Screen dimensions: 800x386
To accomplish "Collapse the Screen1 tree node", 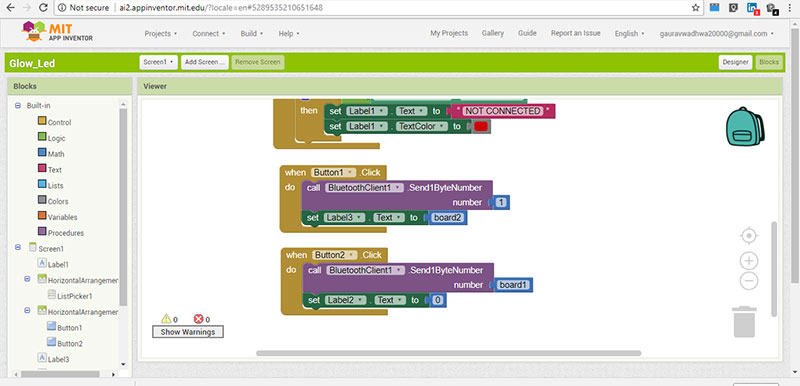I will (18, 247).
